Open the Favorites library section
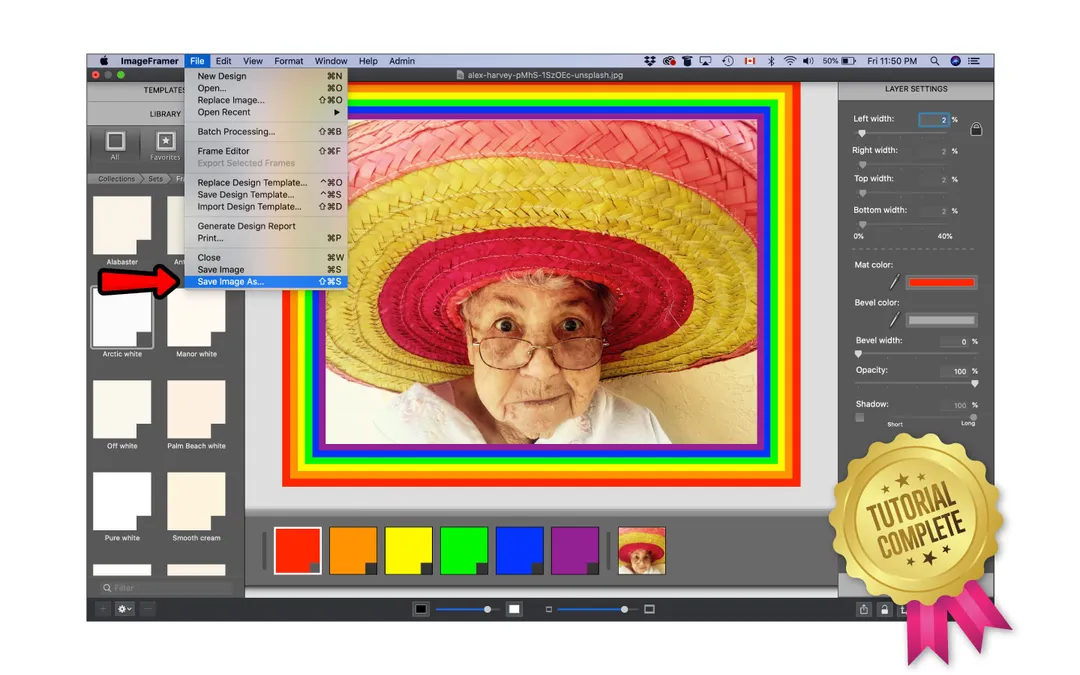Image resolution: width=1080 pixels, height=675 pixels. click(165, 145)
